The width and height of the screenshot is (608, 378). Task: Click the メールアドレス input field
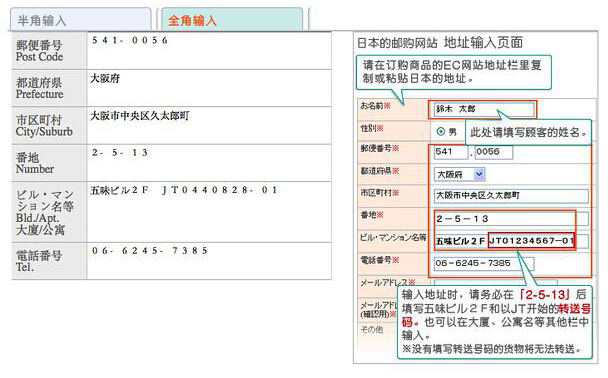pyautogui.click(x=496, y=283)
